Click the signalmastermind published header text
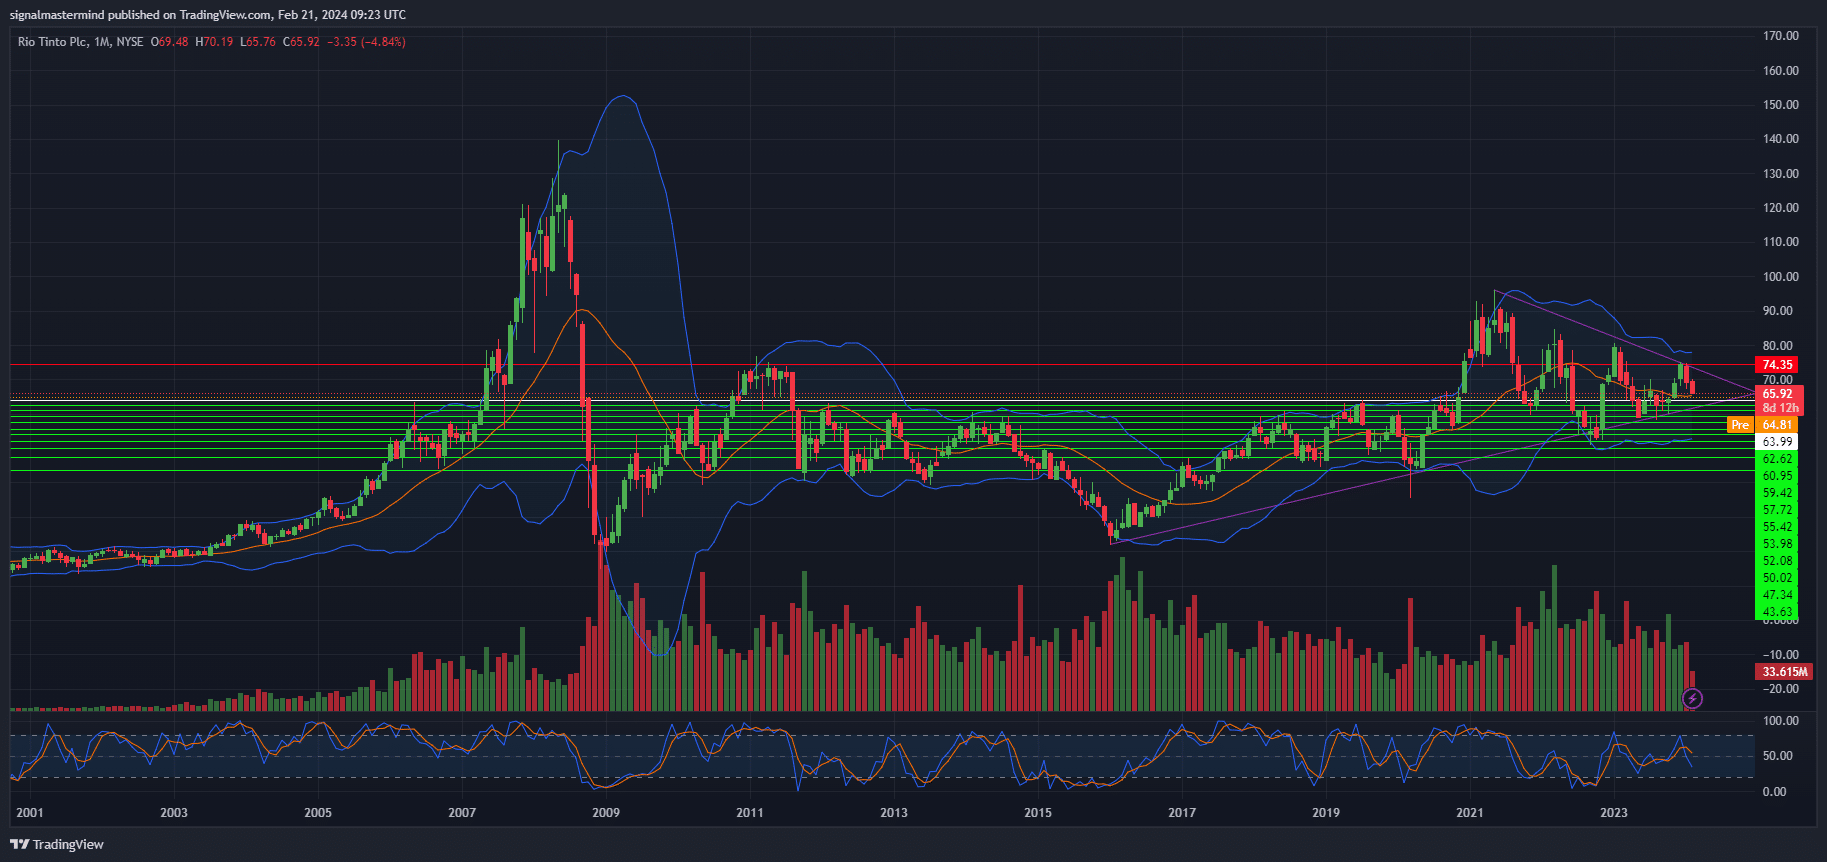This screenshot has width=1827, height=862. point(208,15)
